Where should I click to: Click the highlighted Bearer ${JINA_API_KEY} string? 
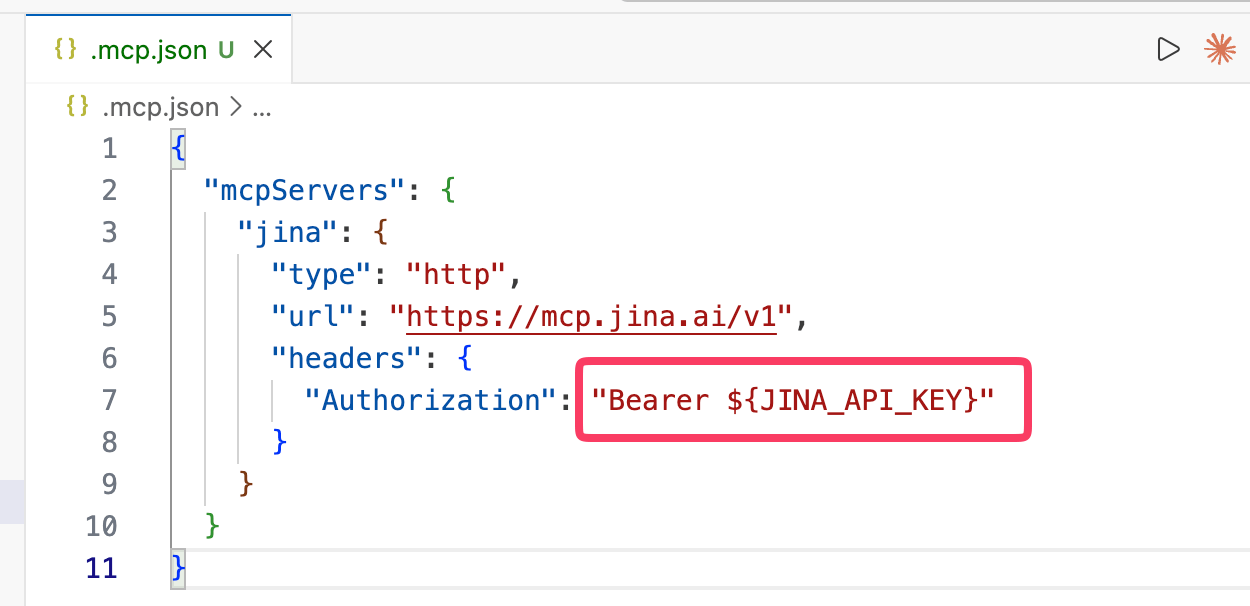tap(802, 400)
